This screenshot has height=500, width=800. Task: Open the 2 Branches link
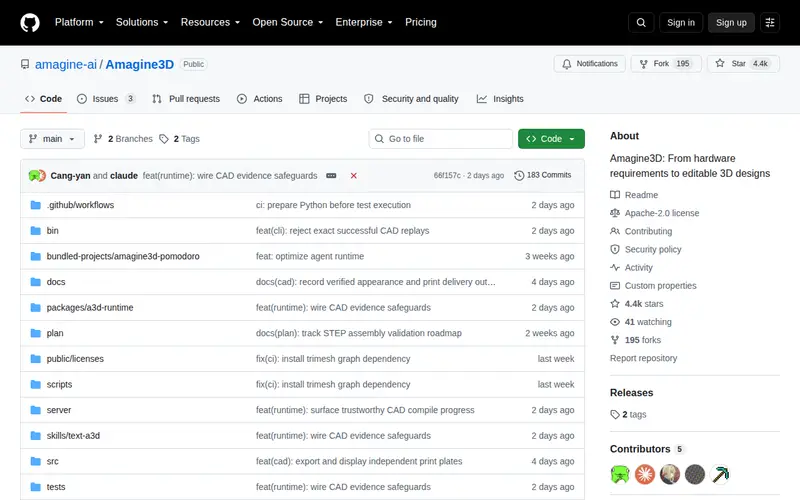point(123,139)
